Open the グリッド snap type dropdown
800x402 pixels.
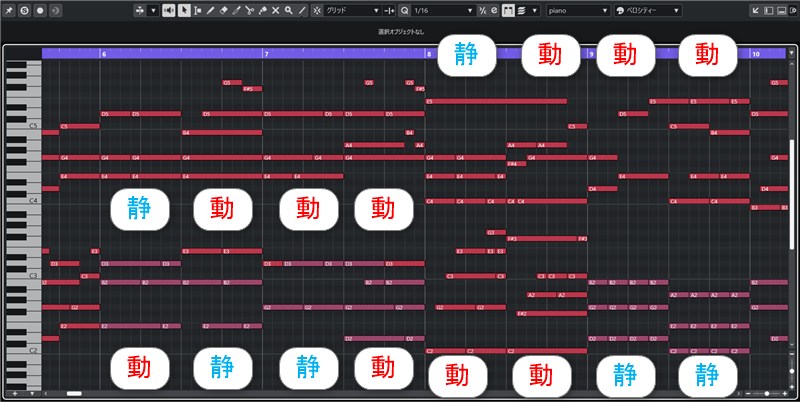coord(353,10)
